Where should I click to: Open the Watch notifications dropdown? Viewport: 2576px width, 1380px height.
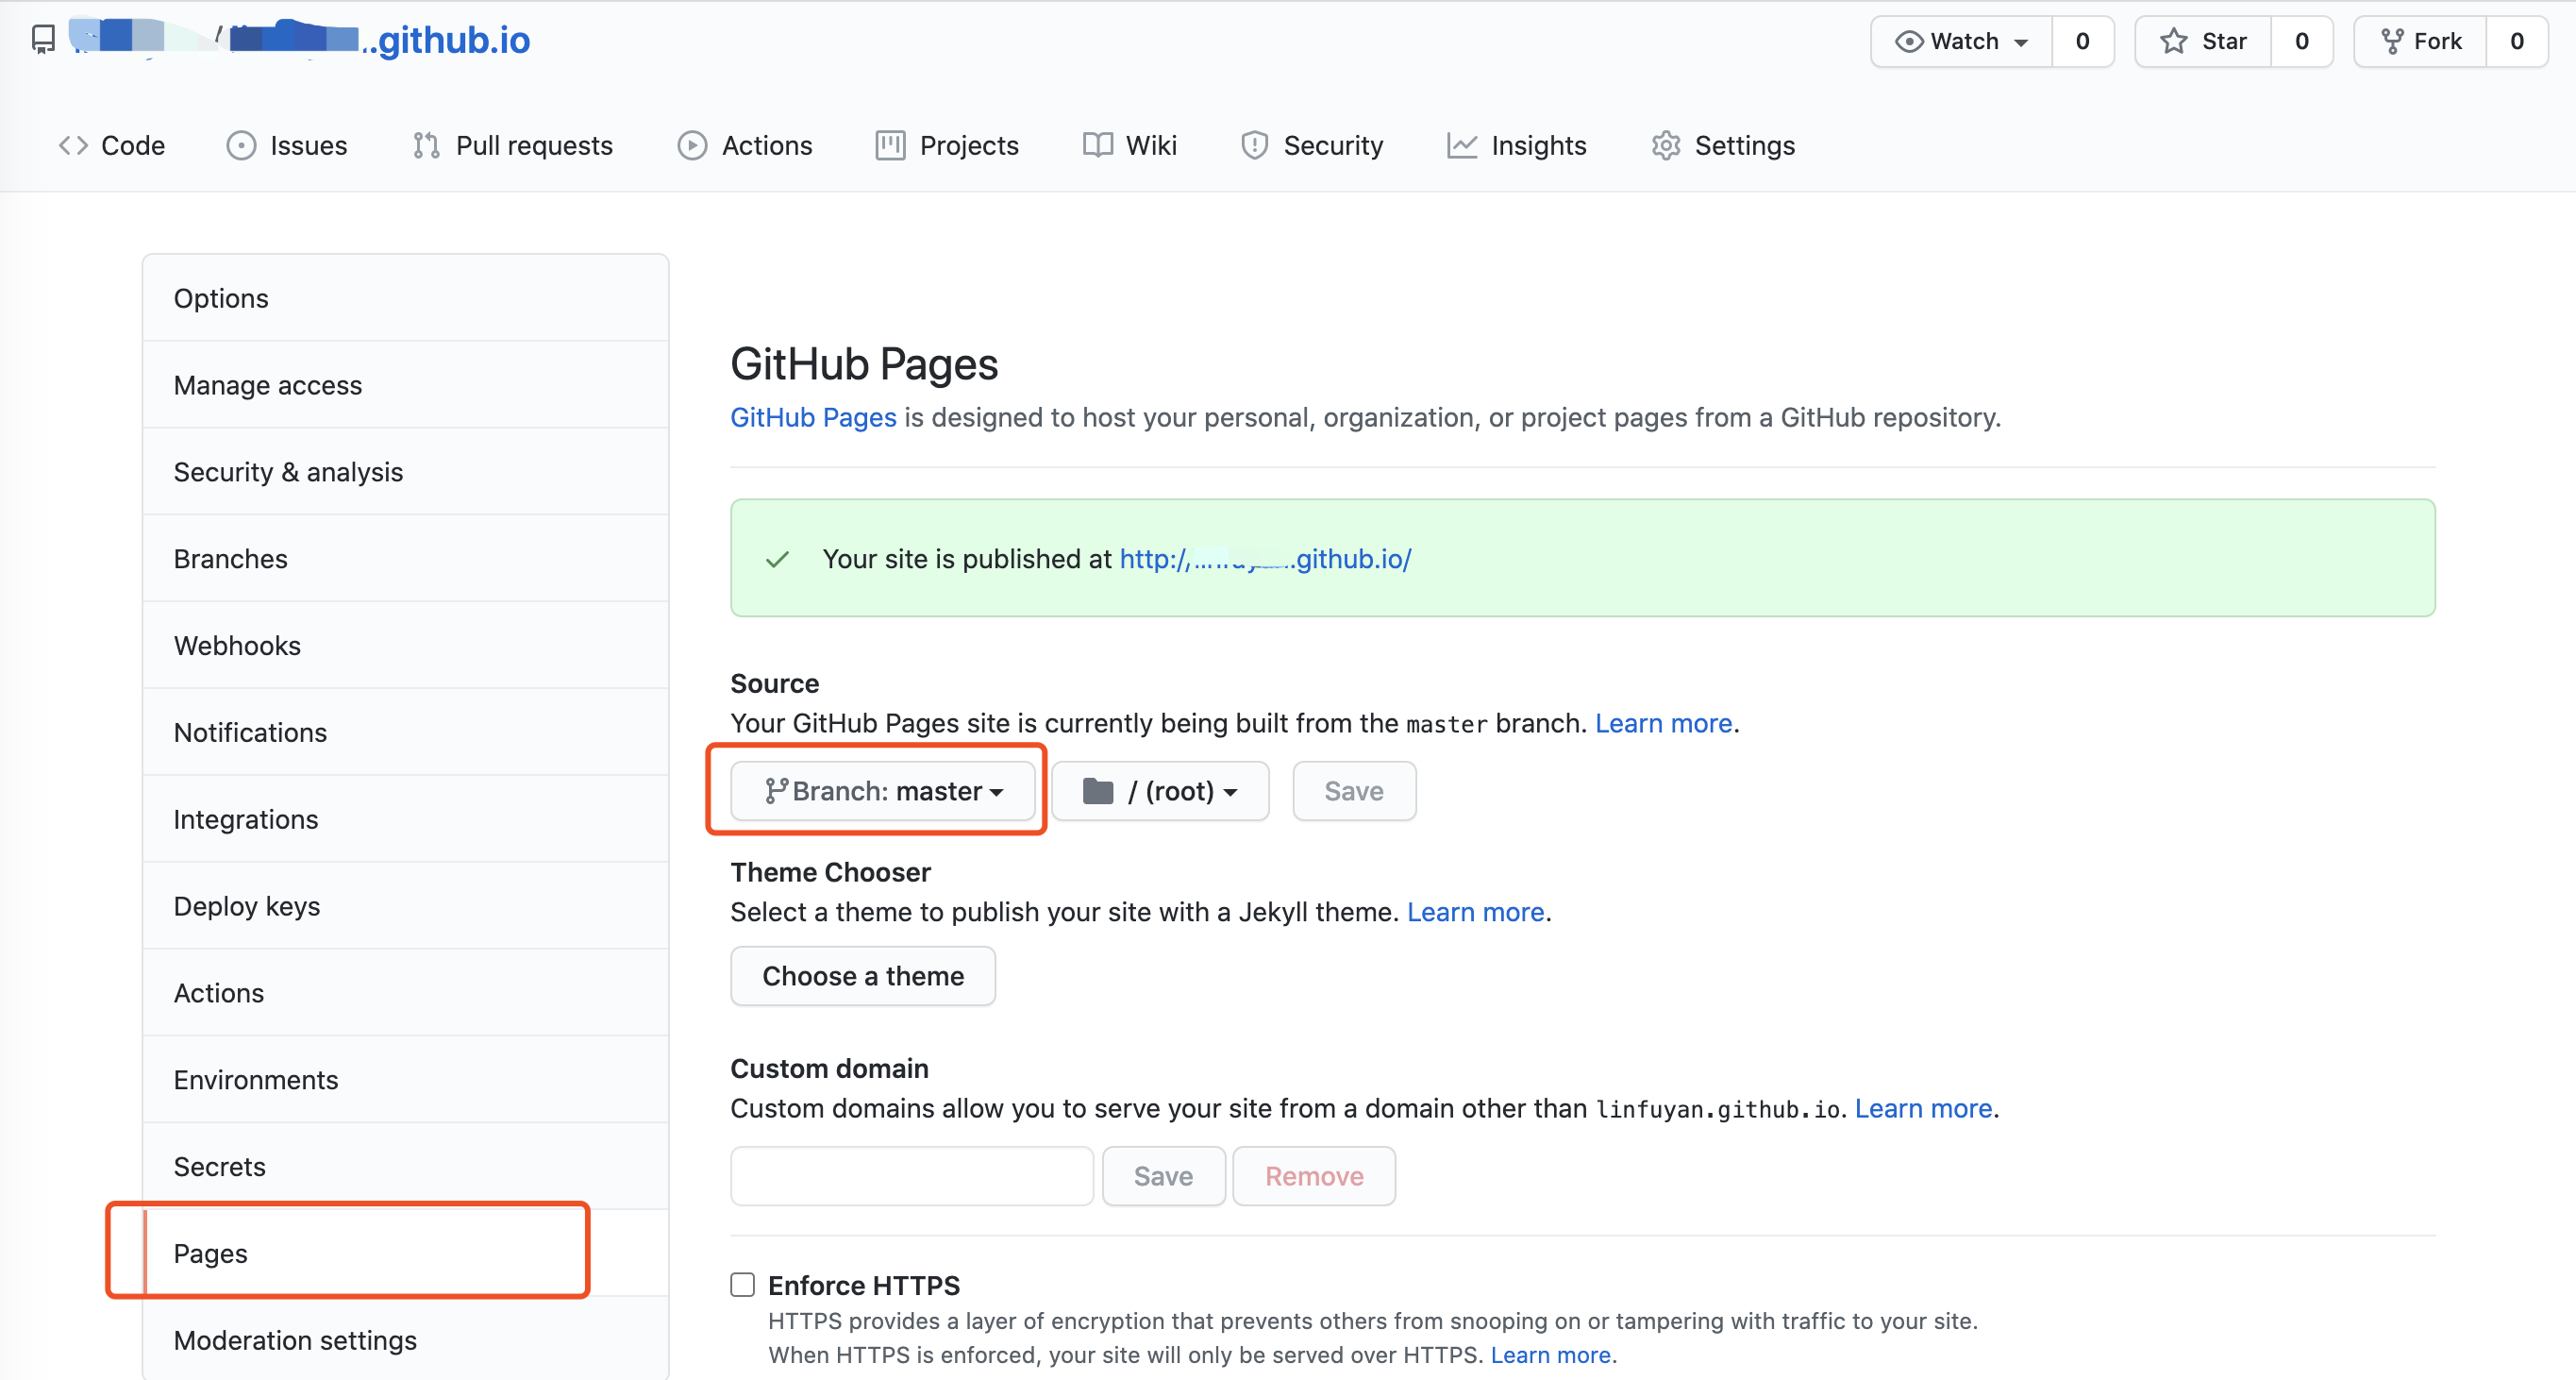click(1961, 41)
